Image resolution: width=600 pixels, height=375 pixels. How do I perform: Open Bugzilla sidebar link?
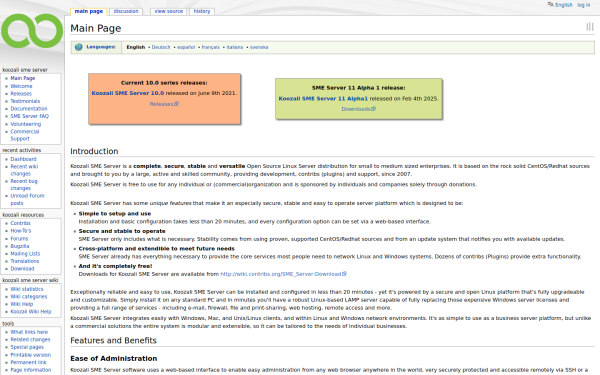pos(20,246)
